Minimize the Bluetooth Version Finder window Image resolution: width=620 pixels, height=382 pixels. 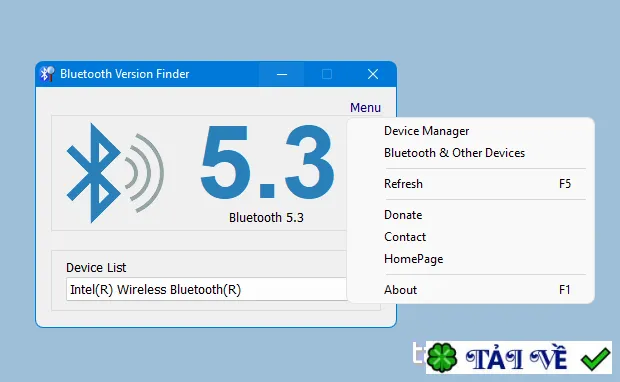point(282,74)
